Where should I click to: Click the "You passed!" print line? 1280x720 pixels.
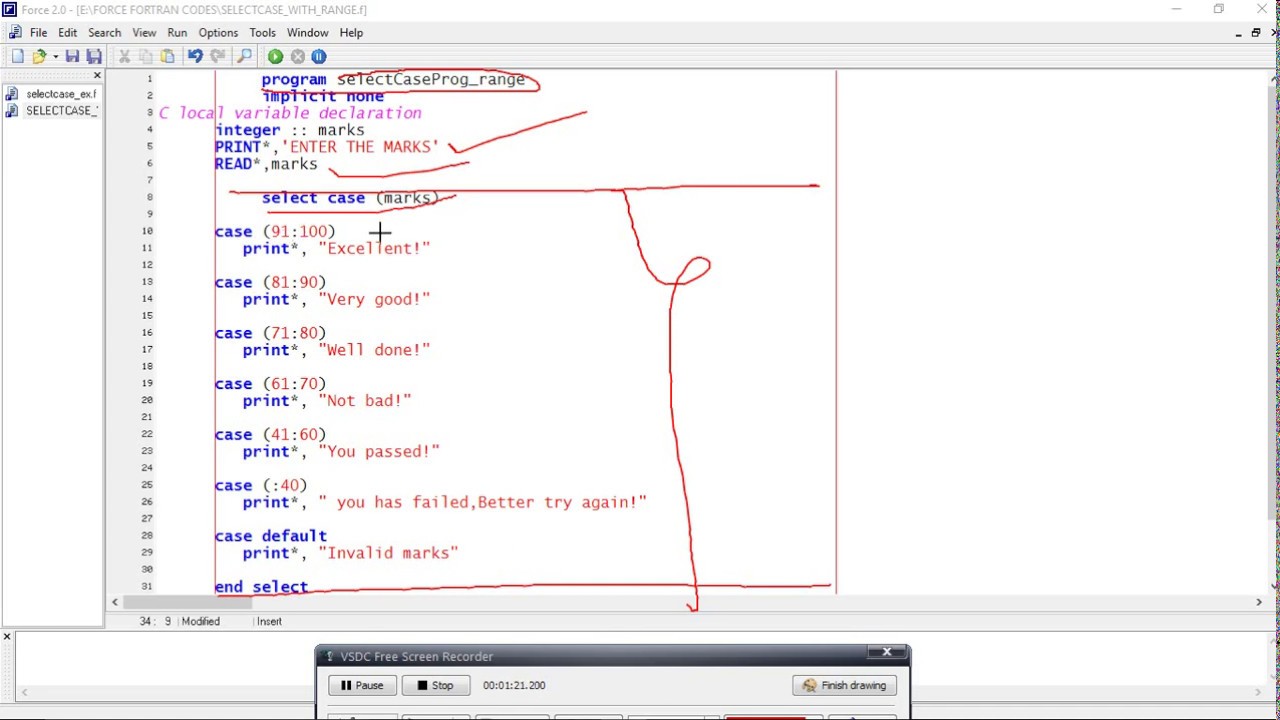[341, 452]
